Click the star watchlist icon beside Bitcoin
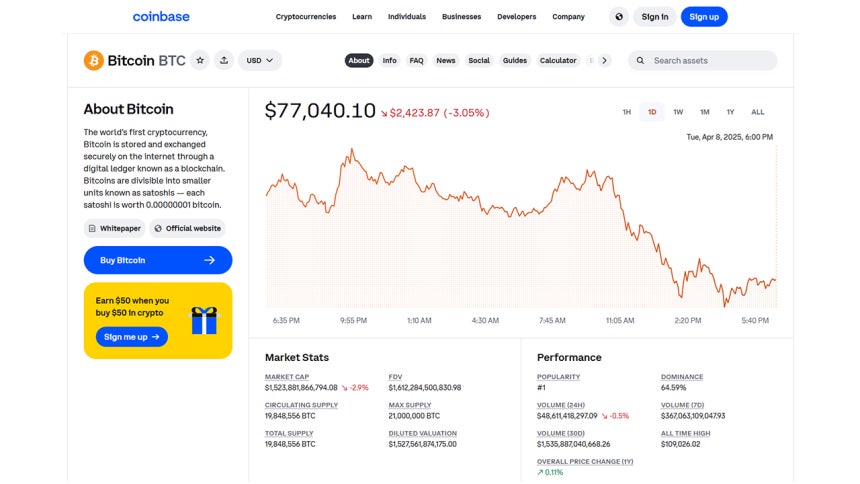 point(200,60)
